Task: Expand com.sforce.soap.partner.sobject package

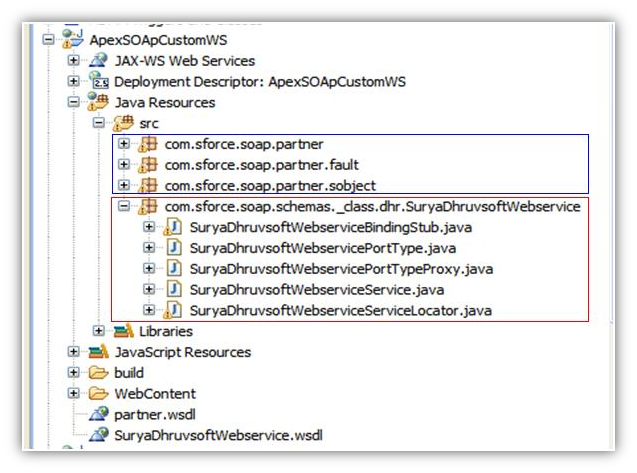Action: 124,185
